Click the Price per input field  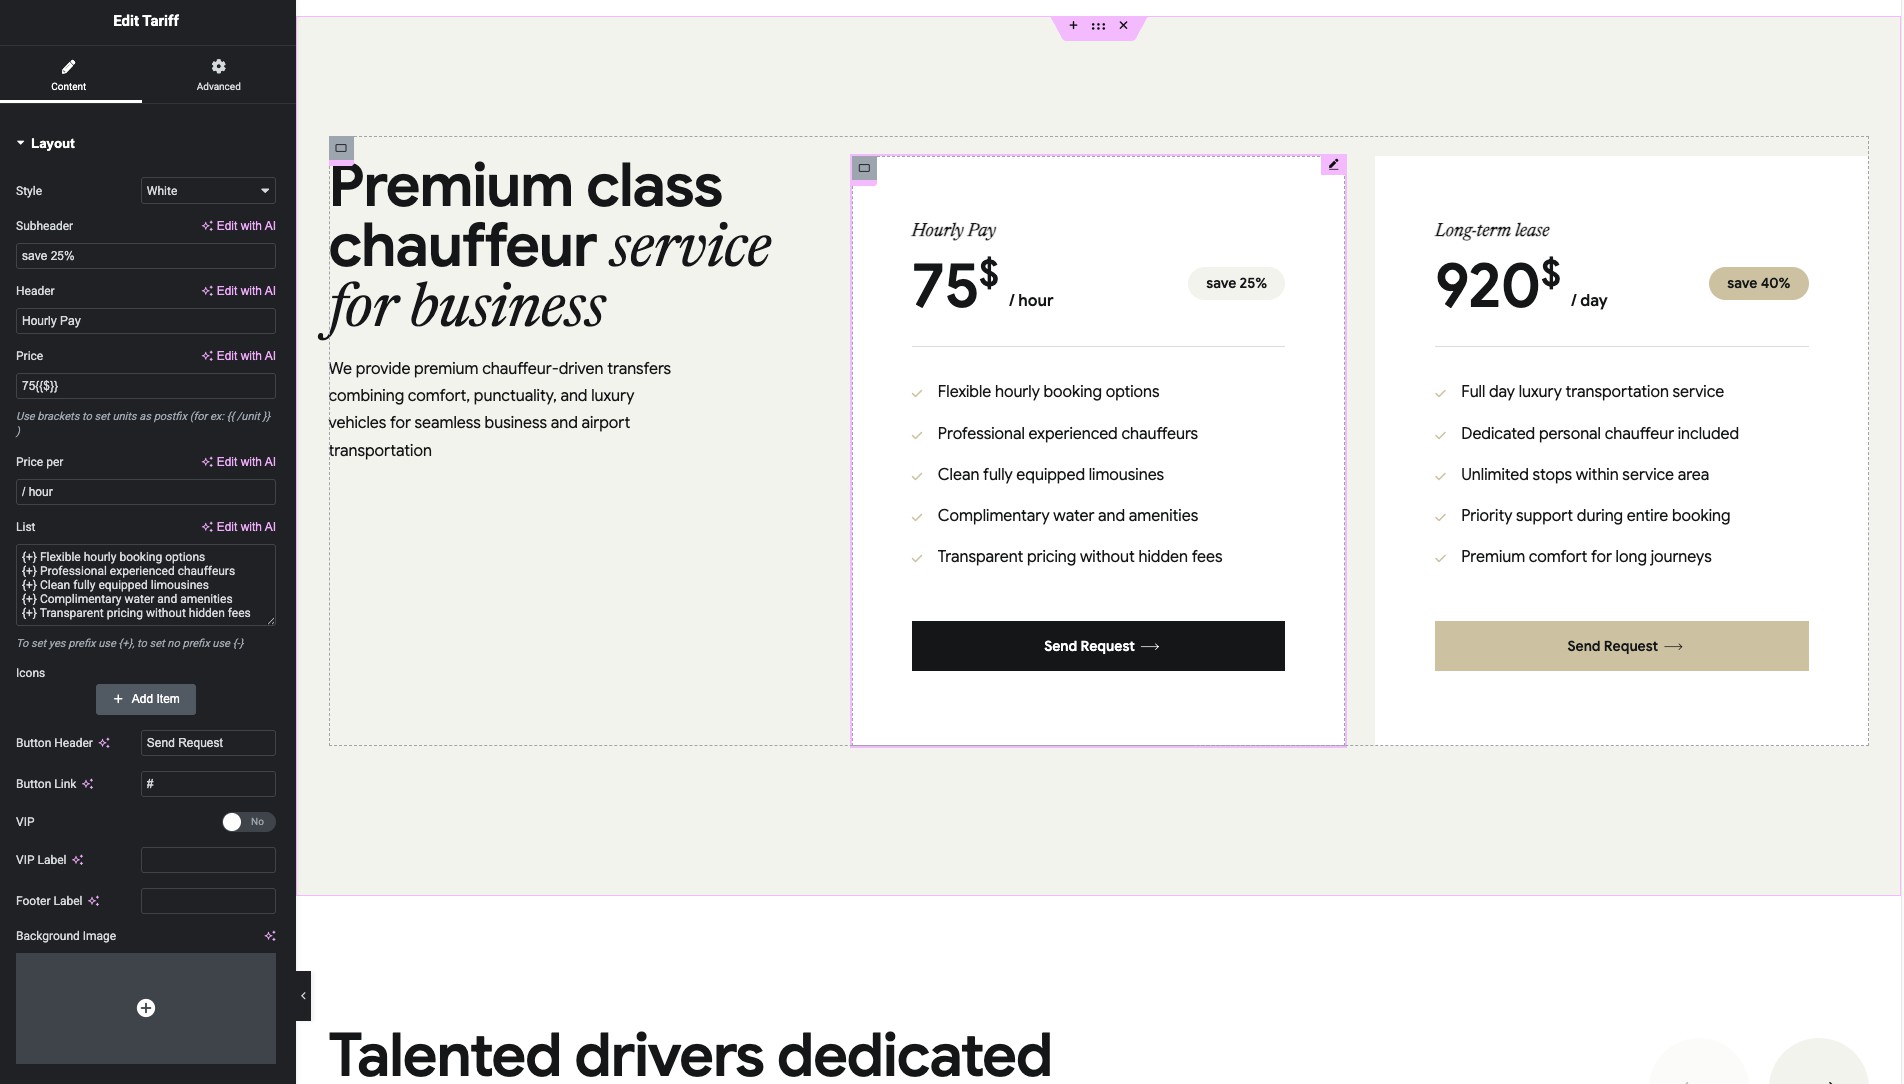pyautogui.click(x=146, y=492)
